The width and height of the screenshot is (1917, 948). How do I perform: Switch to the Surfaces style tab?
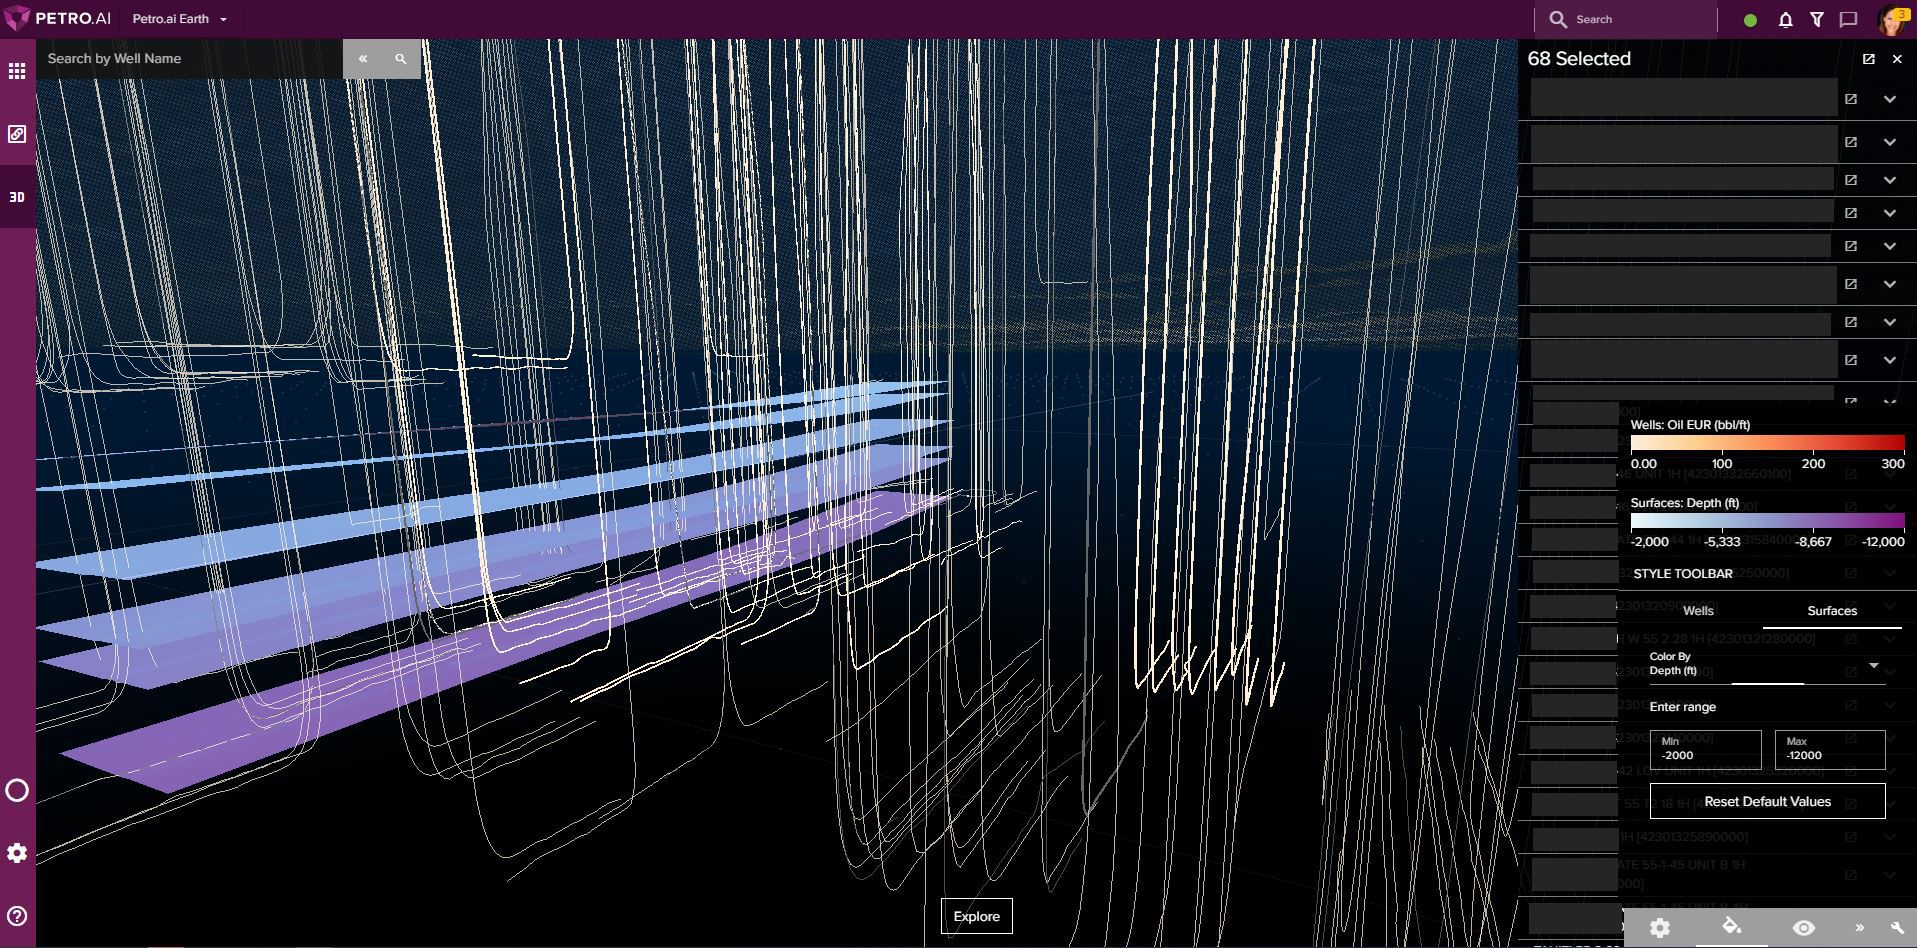click(1832, 611)
